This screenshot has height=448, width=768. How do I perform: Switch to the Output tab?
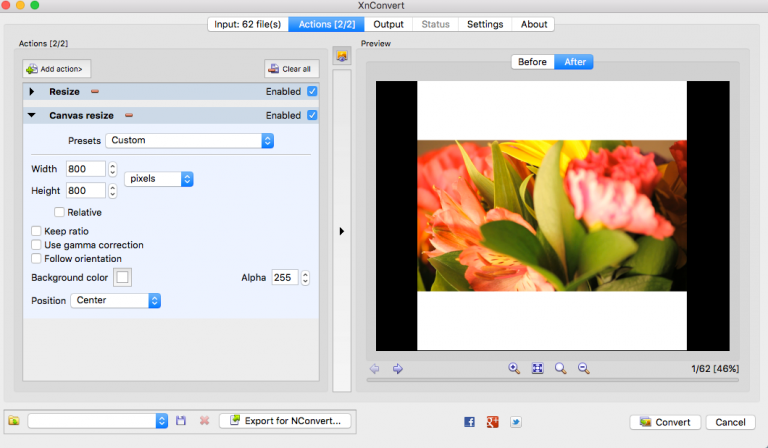click(388, 24)
